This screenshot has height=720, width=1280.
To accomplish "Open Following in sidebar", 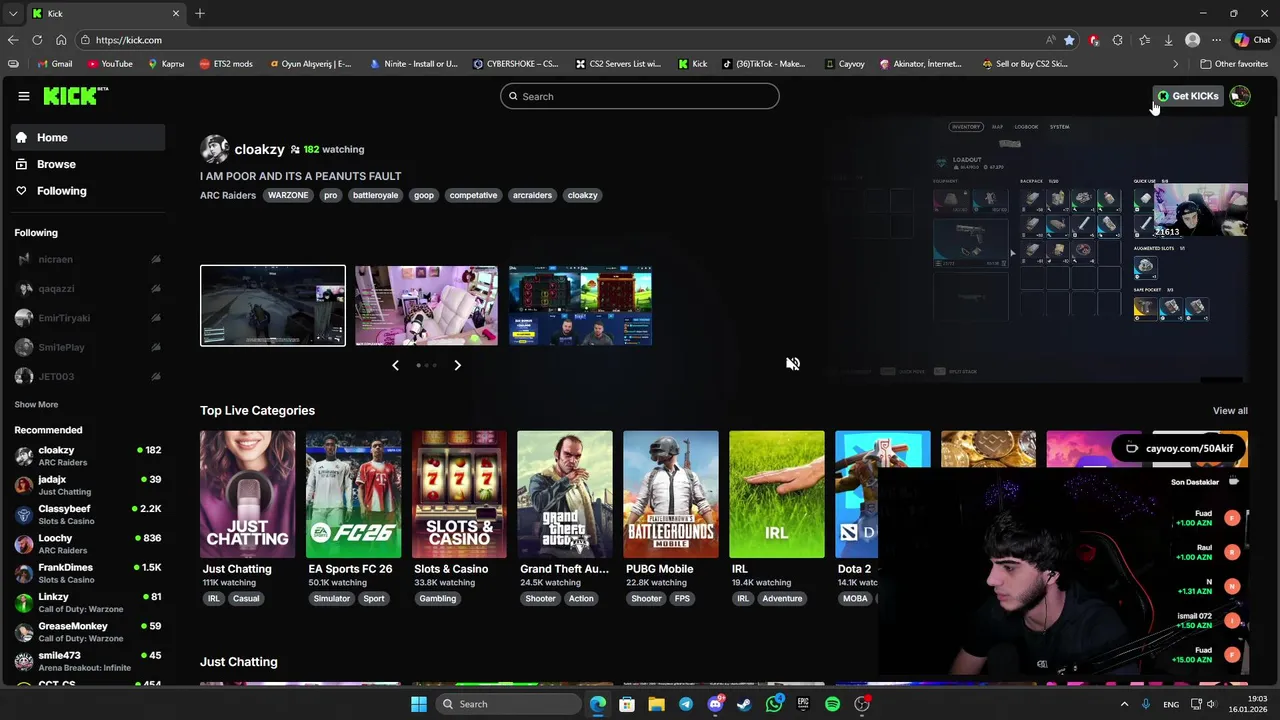I will tap(88, 191).
